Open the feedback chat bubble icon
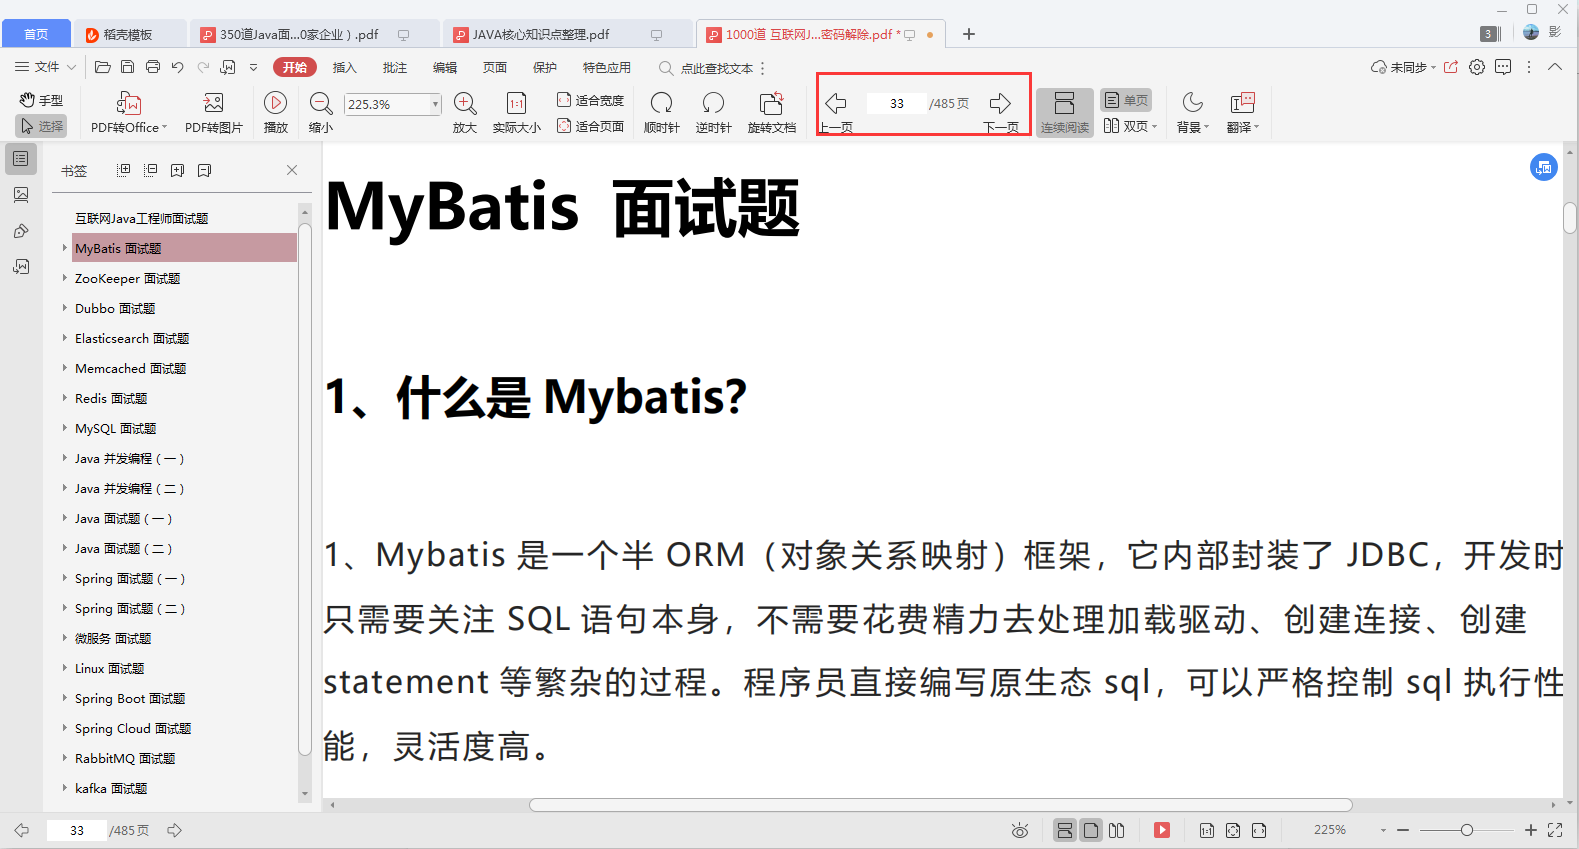 pyautogui.click(x=1503, y=67)
